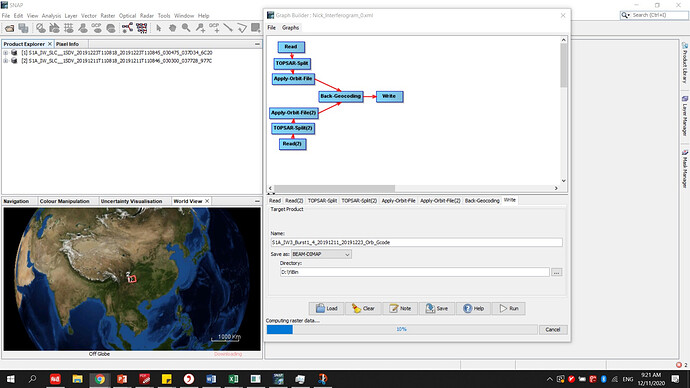Open Chrome from the taskbar
Screen dimensions: 690x388
[x=100, y=379]
